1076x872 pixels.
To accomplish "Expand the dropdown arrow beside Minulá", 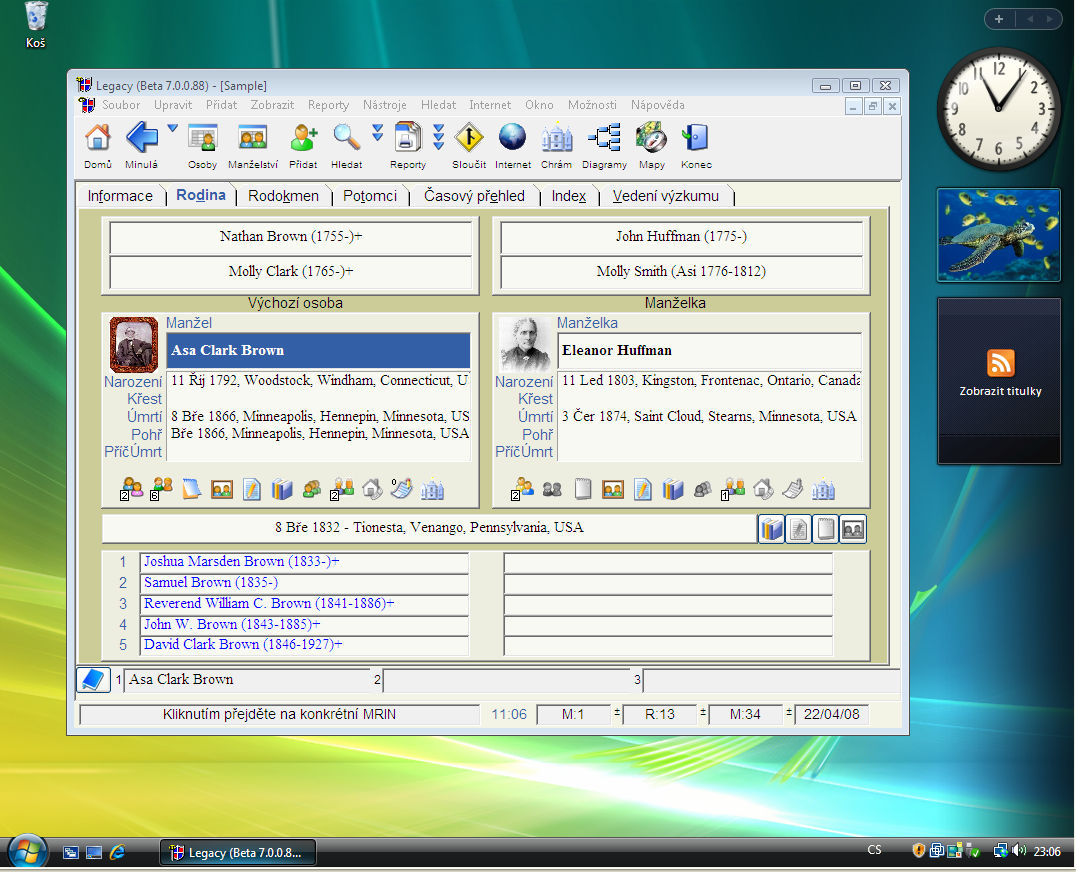I will coord(172,128).
